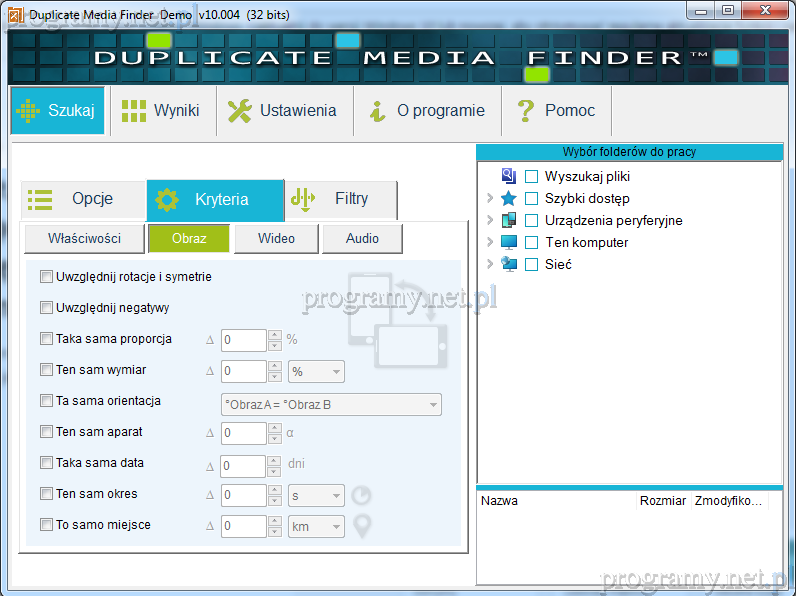Enable Uwzględnij rotacje i symetrie checkbox

click(x=46, y=277)
